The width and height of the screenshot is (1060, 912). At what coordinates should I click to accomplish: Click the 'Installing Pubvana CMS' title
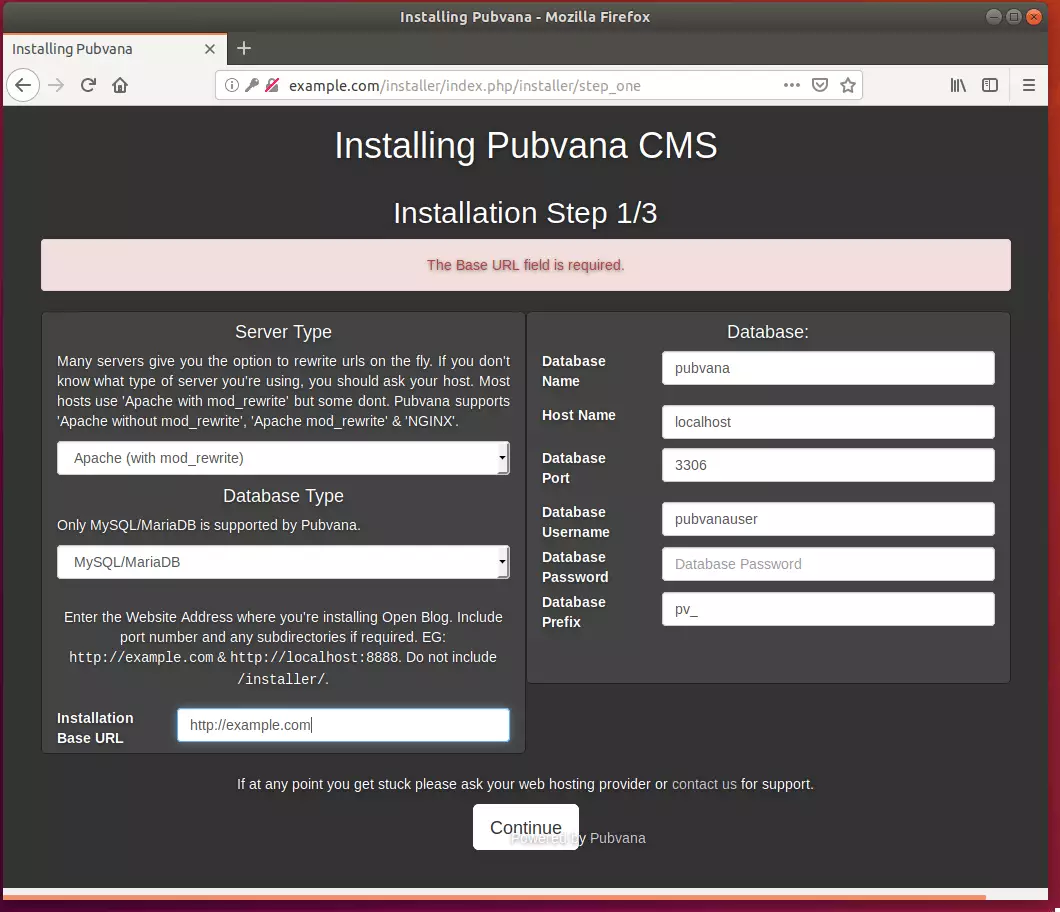(526, 145)
